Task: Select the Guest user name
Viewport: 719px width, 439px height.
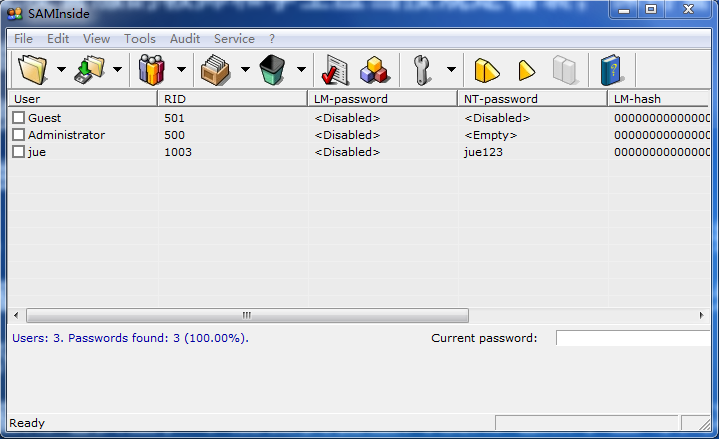Action: (44, 118)
